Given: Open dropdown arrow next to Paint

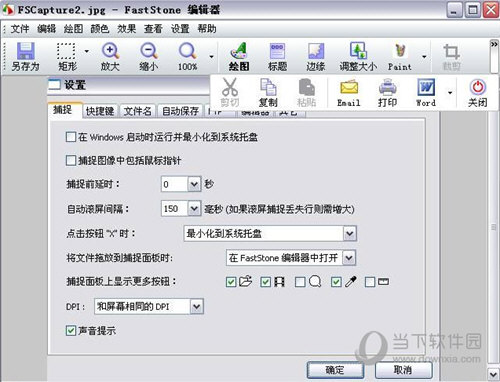Looking at the screenshot, I should [424, 57].
